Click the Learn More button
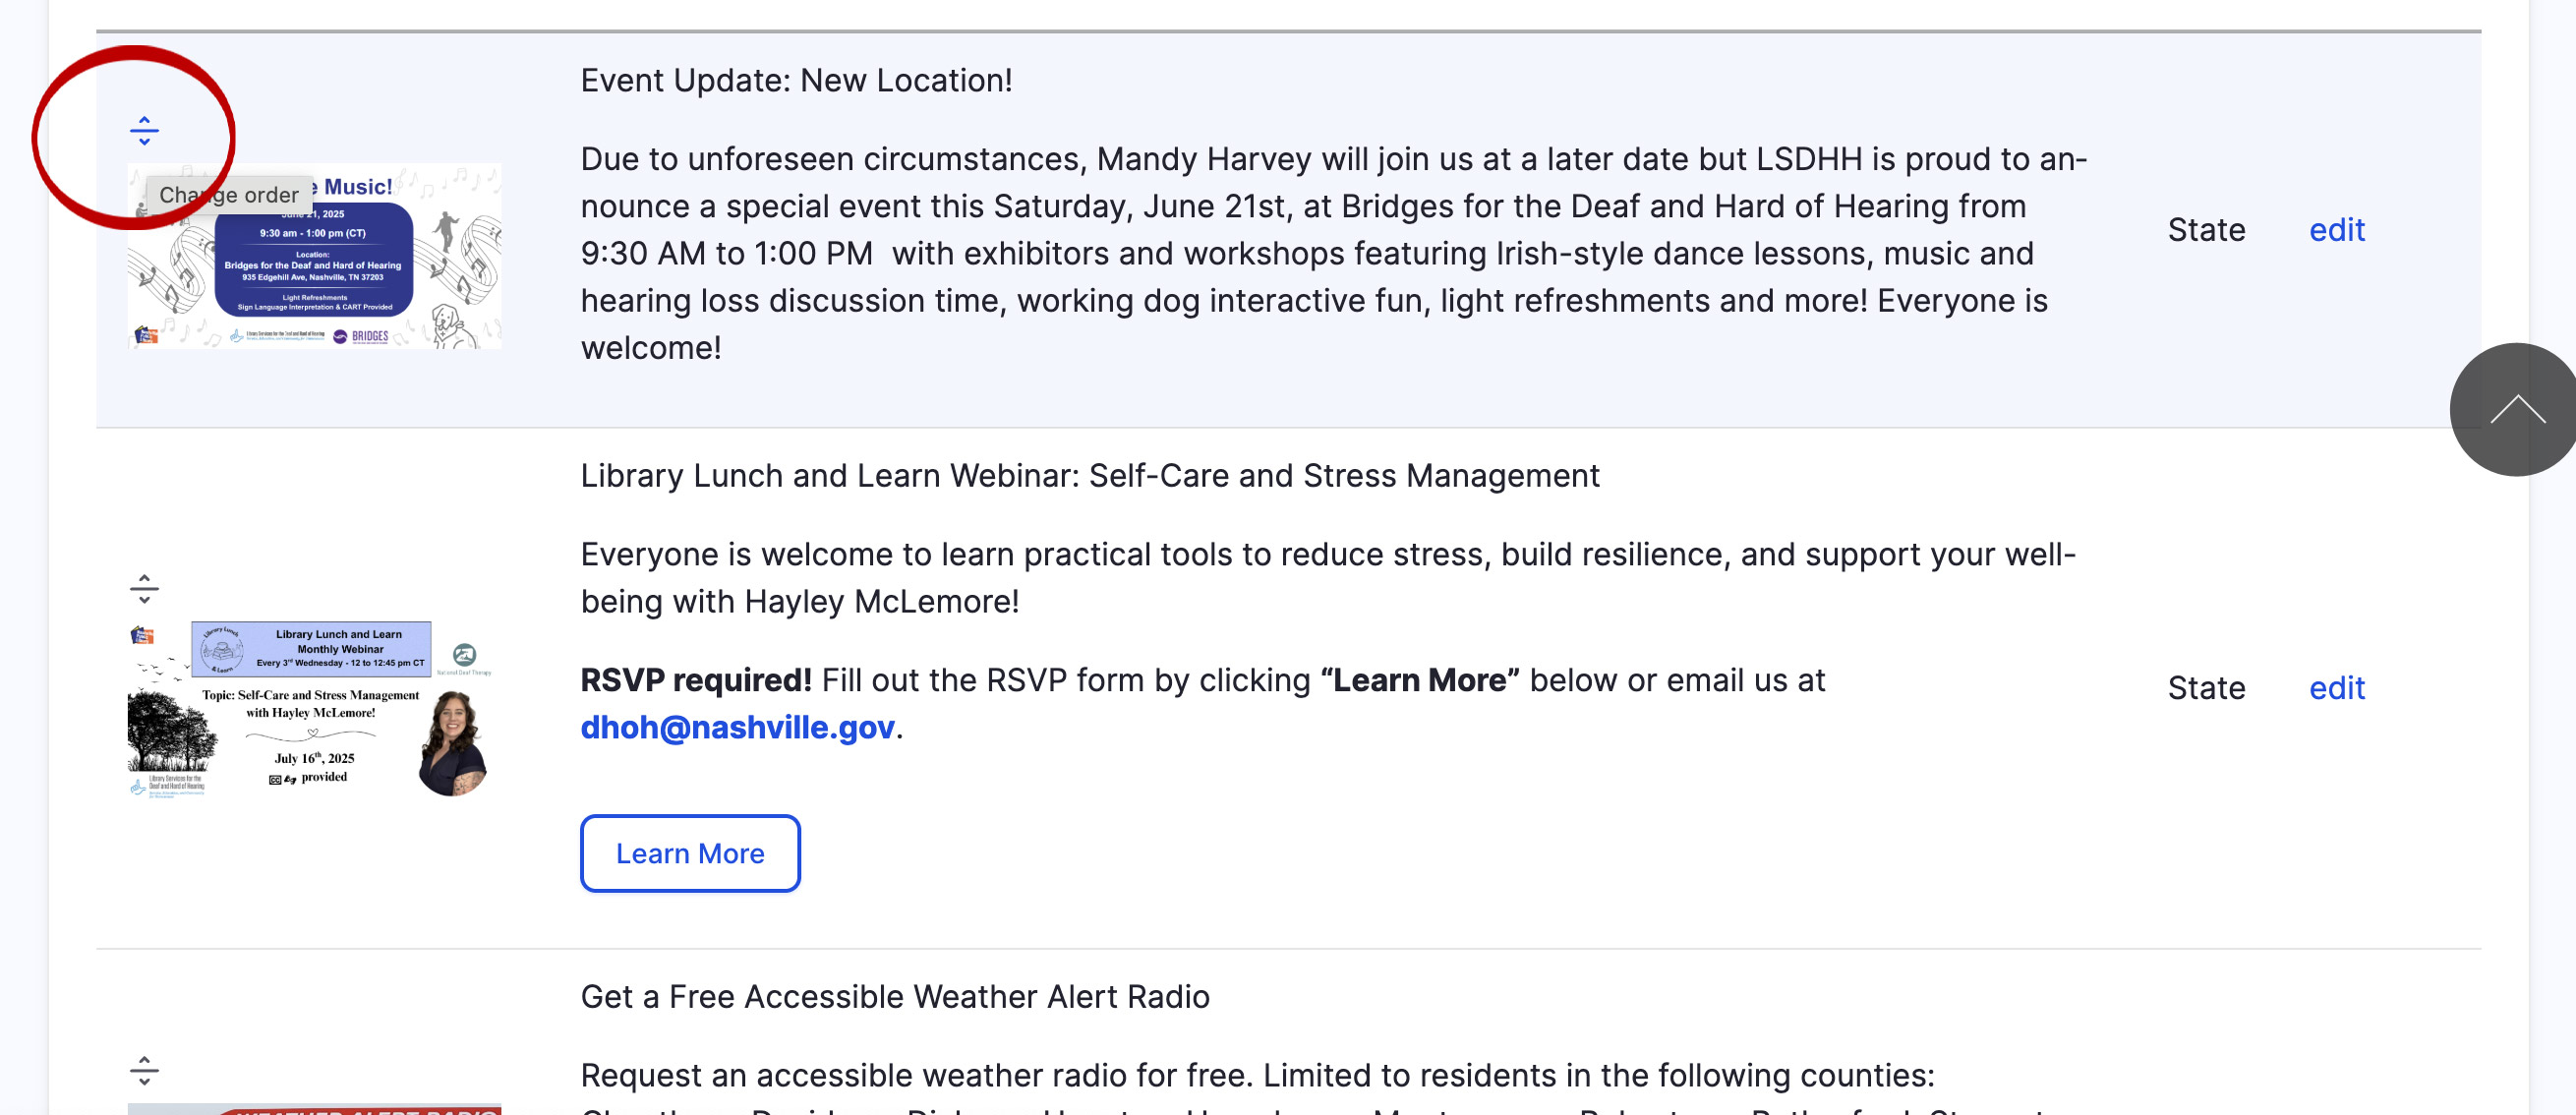Image resolution: width=2576 pixels, height=1115 pixels. [690, 853]
